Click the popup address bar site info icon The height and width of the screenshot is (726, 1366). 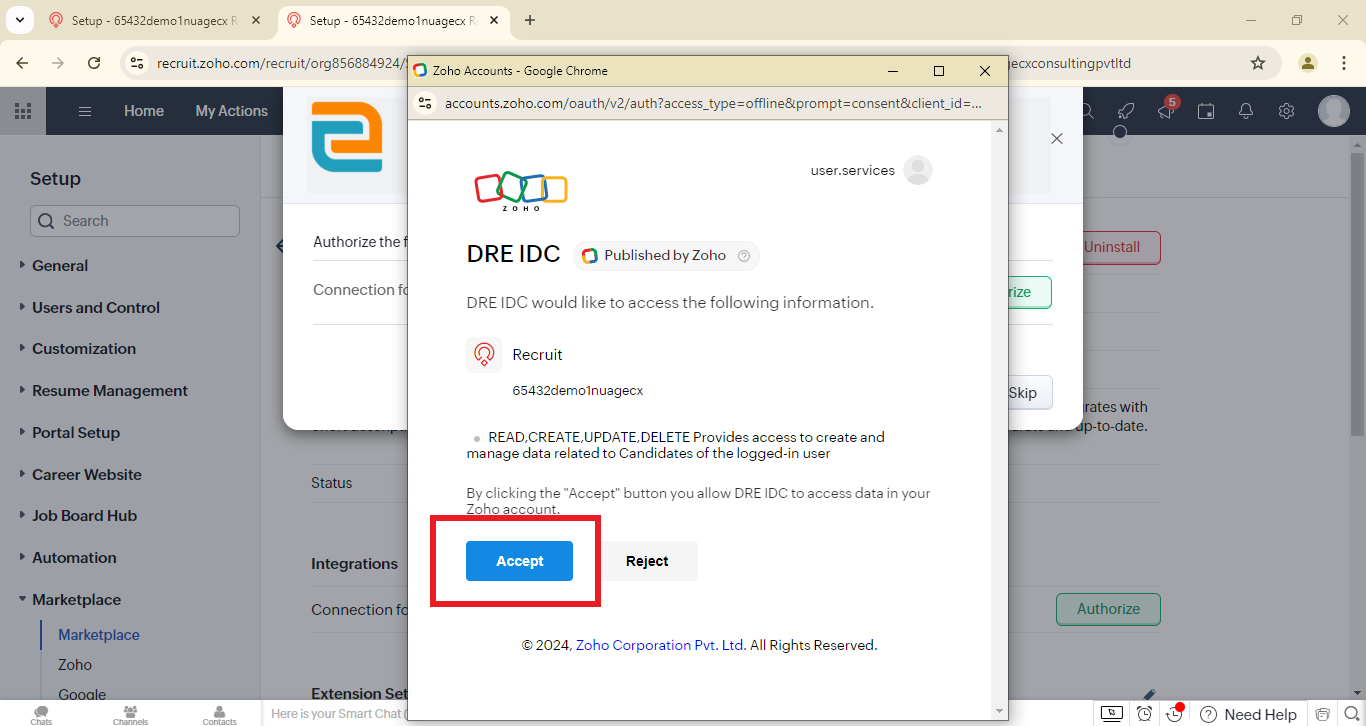click(x=424, y=103)
